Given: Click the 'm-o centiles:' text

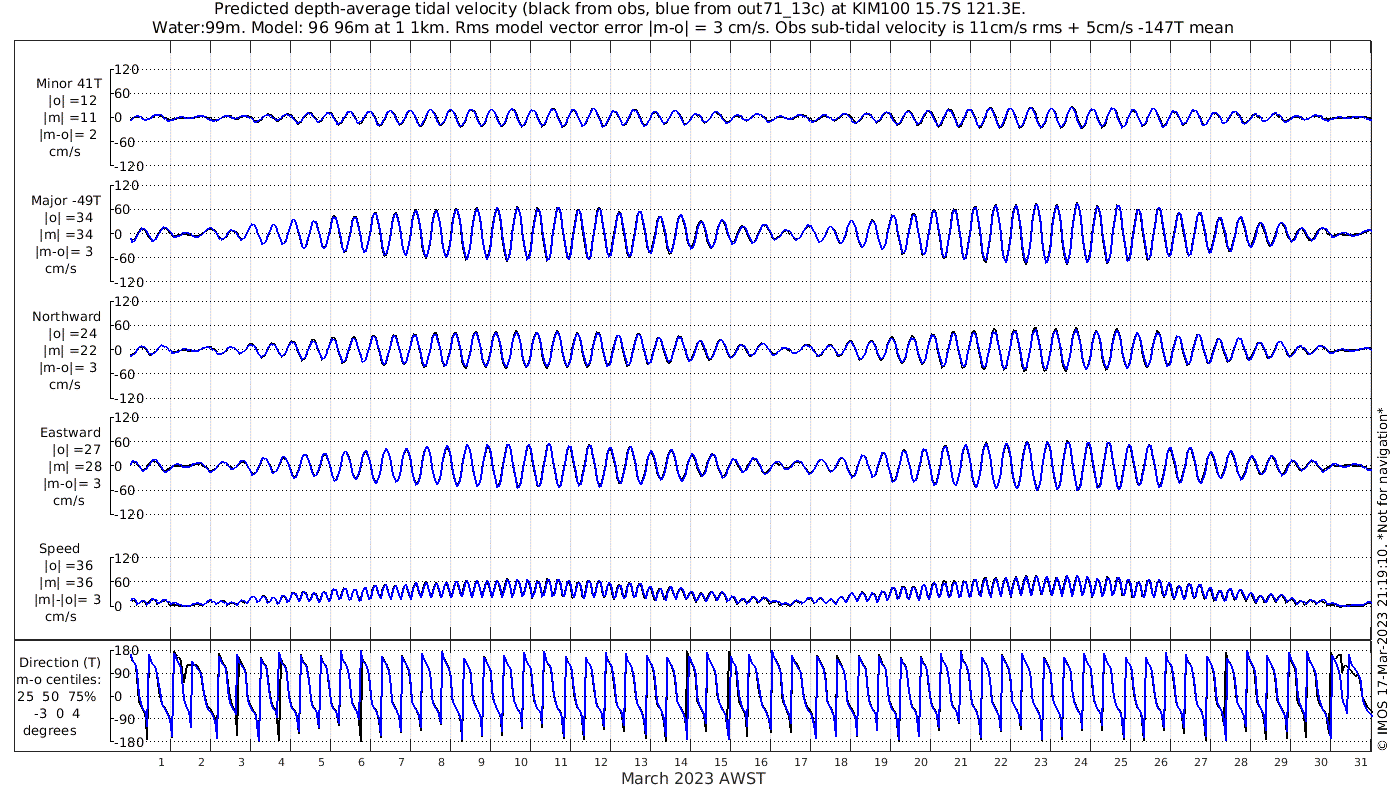Looking at the screenshot, I should (x=59, y=679).
